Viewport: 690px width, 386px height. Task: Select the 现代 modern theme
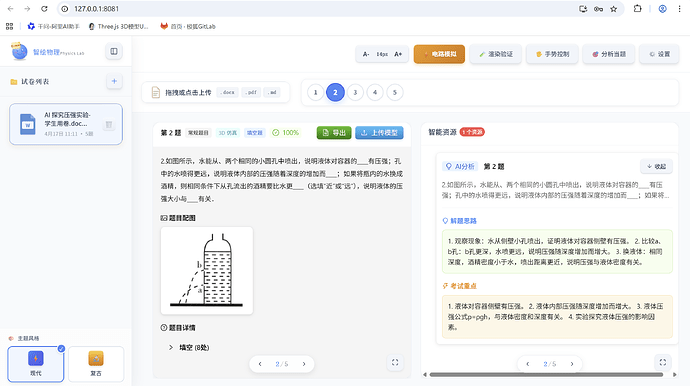[36, 364]
